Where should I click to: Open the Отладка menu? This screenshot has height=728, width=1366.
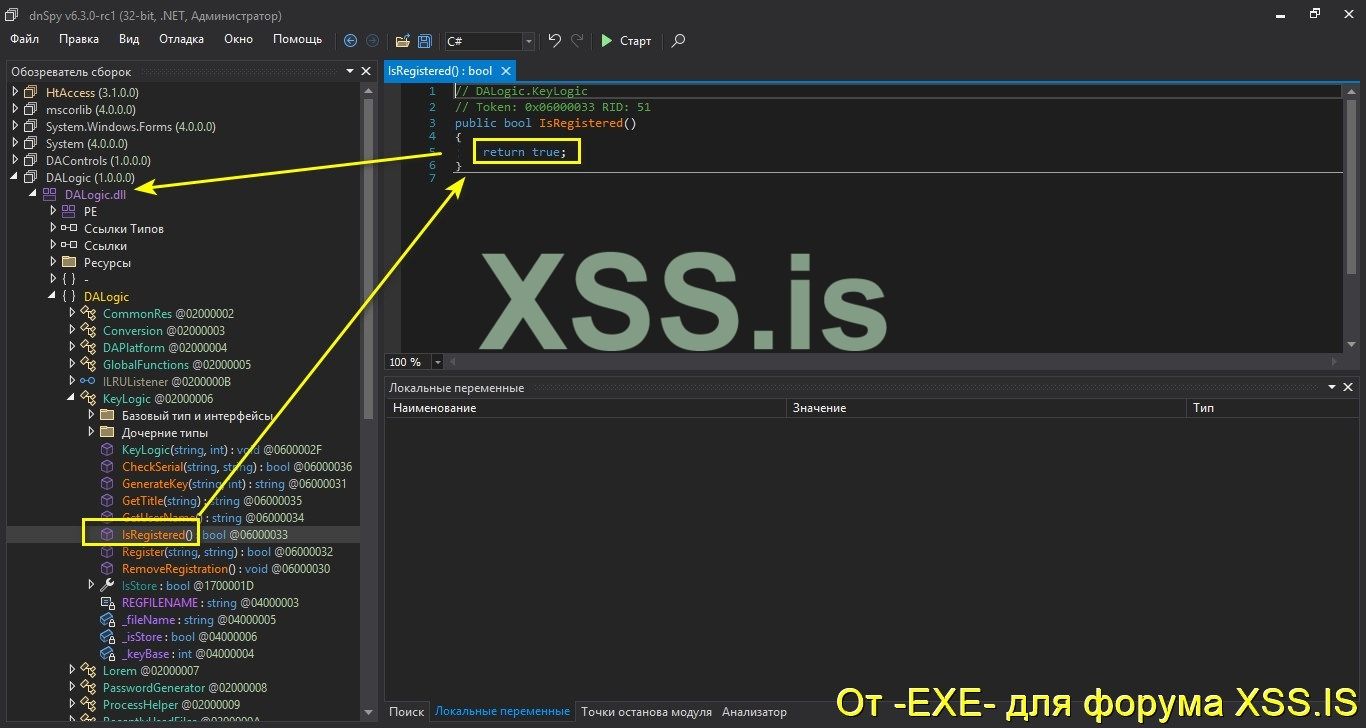[180, 39]
